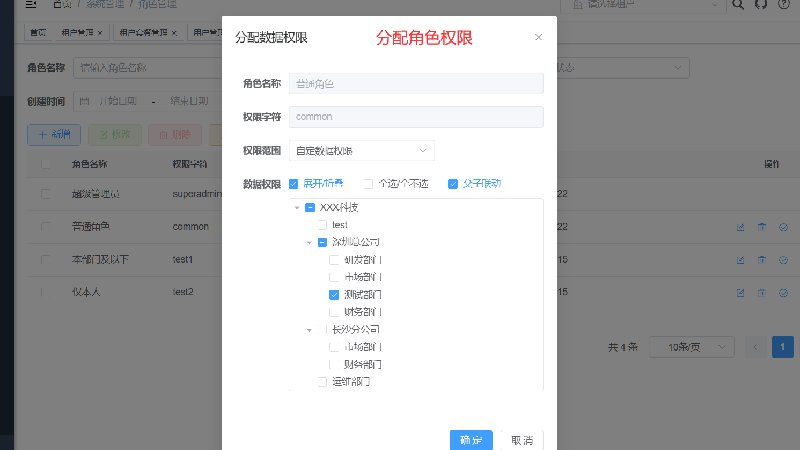Check the 研发部门 checkbox

[x=334, y=260]
